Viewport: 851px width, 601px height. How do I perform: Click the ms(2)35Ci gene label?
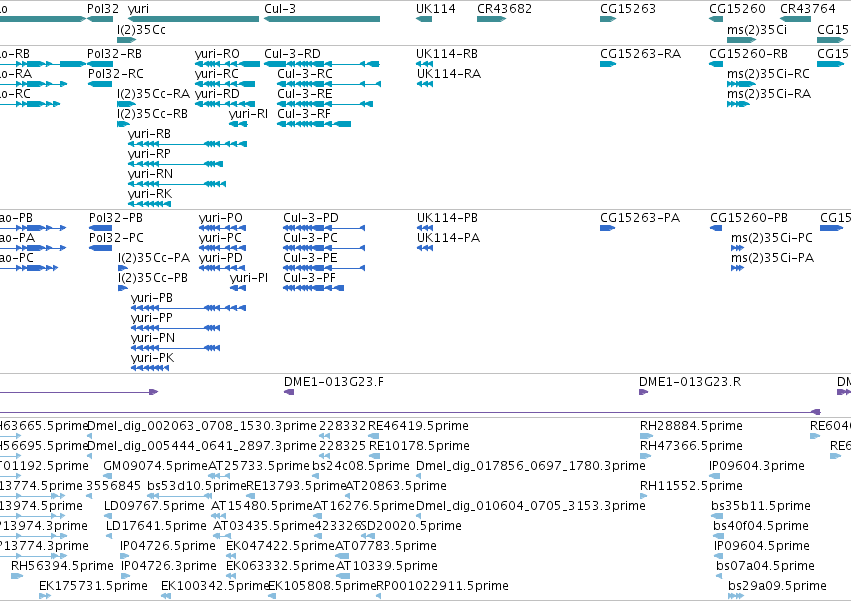coord(757,29)
